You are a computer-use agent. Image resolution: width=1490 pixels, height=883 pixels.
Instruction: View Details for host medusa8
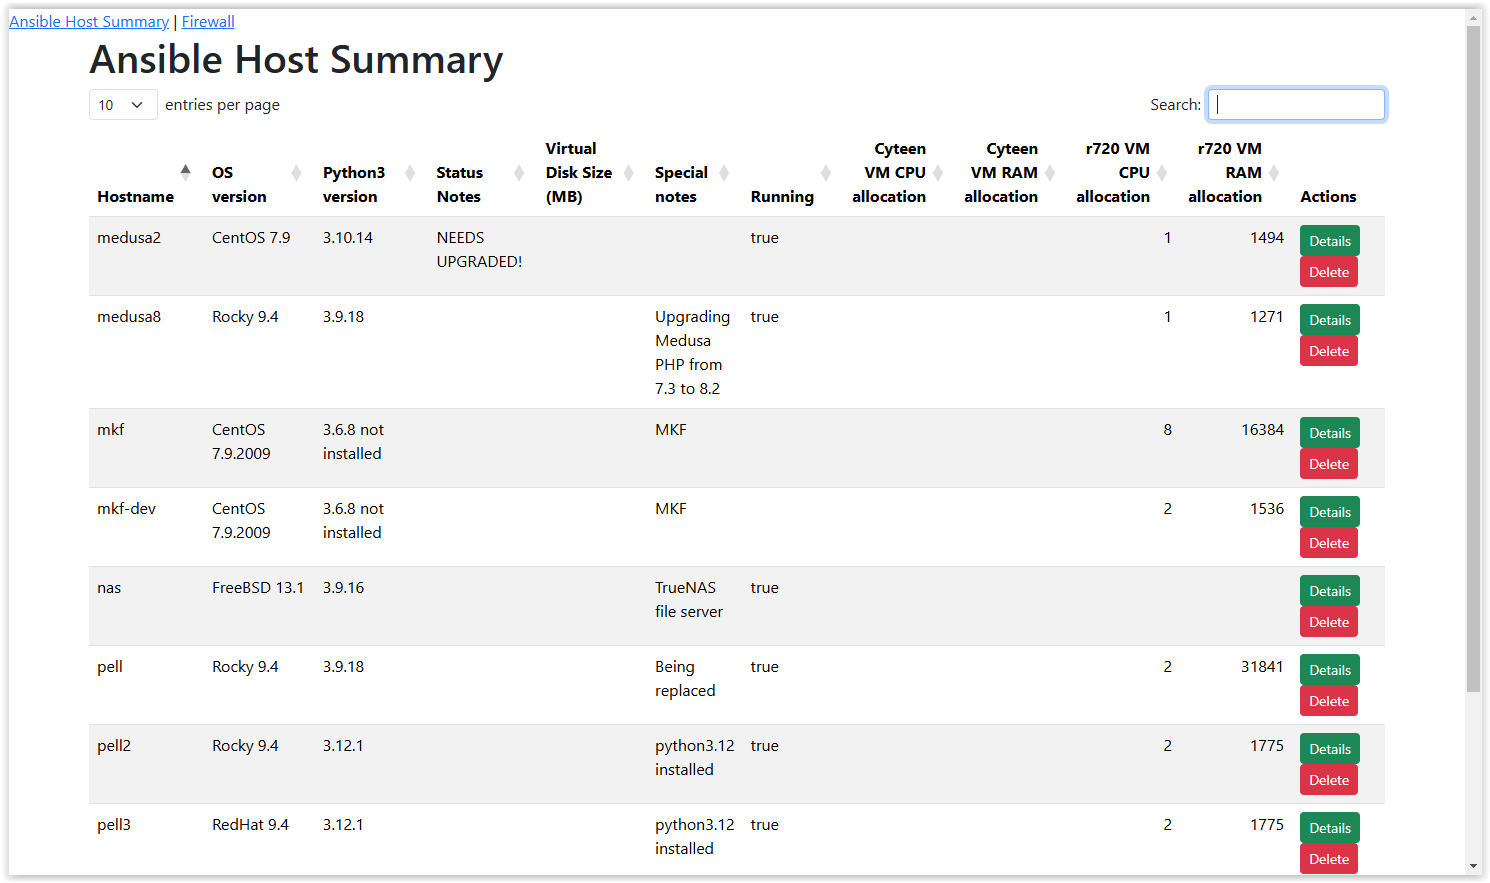click(1329, 320)
